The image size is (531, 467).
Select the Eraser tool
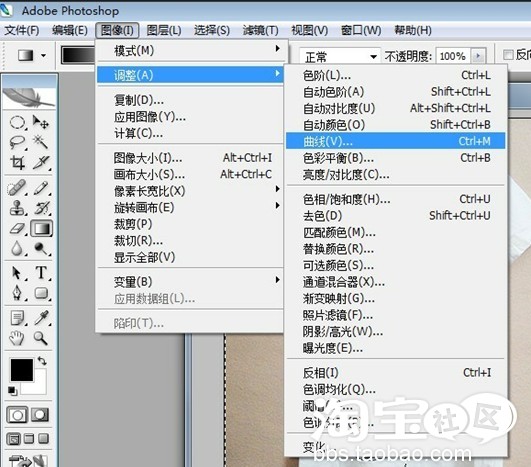[17, 228]
